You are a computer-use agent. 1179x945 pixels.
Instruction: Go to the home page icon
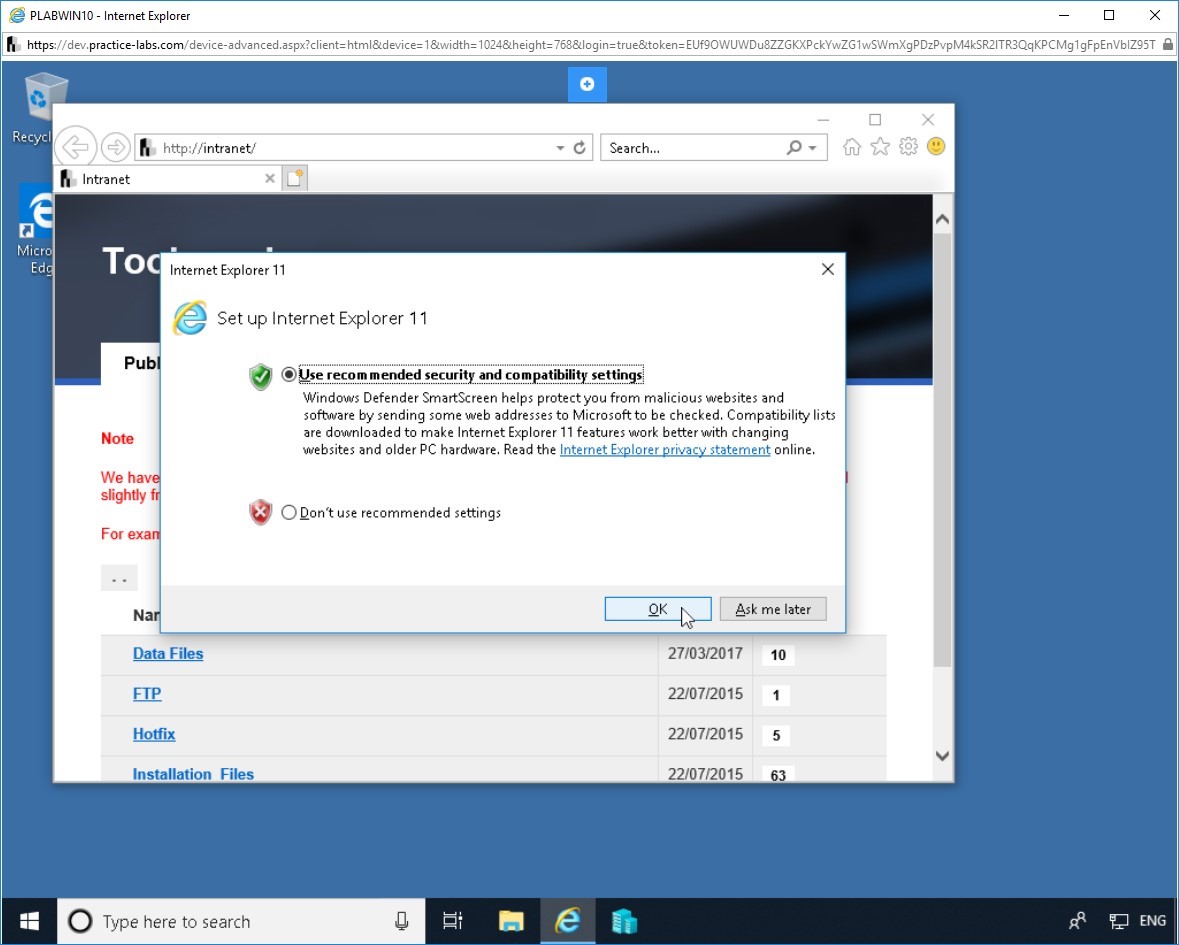[851, 147]
